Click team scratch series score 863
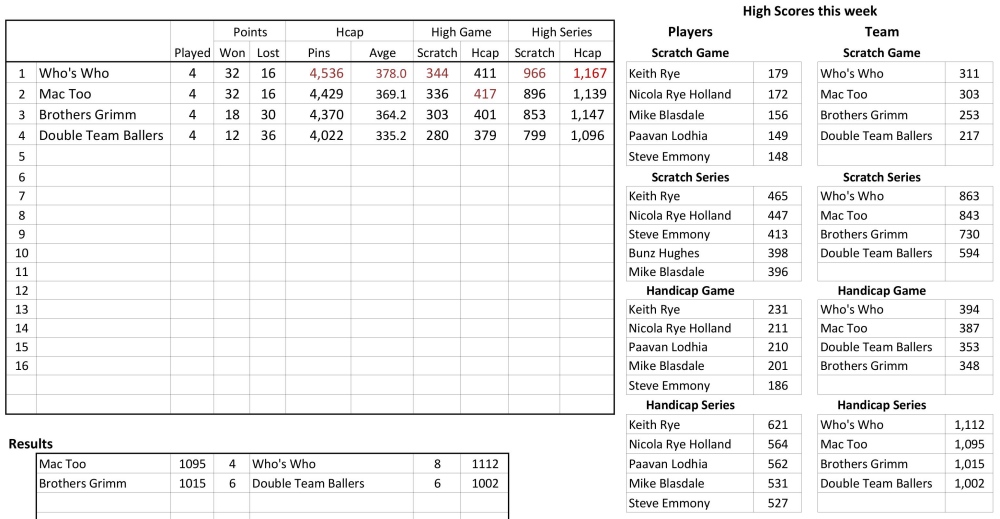Viewport: 1000px width, 519px height. [x=968, y=196]
